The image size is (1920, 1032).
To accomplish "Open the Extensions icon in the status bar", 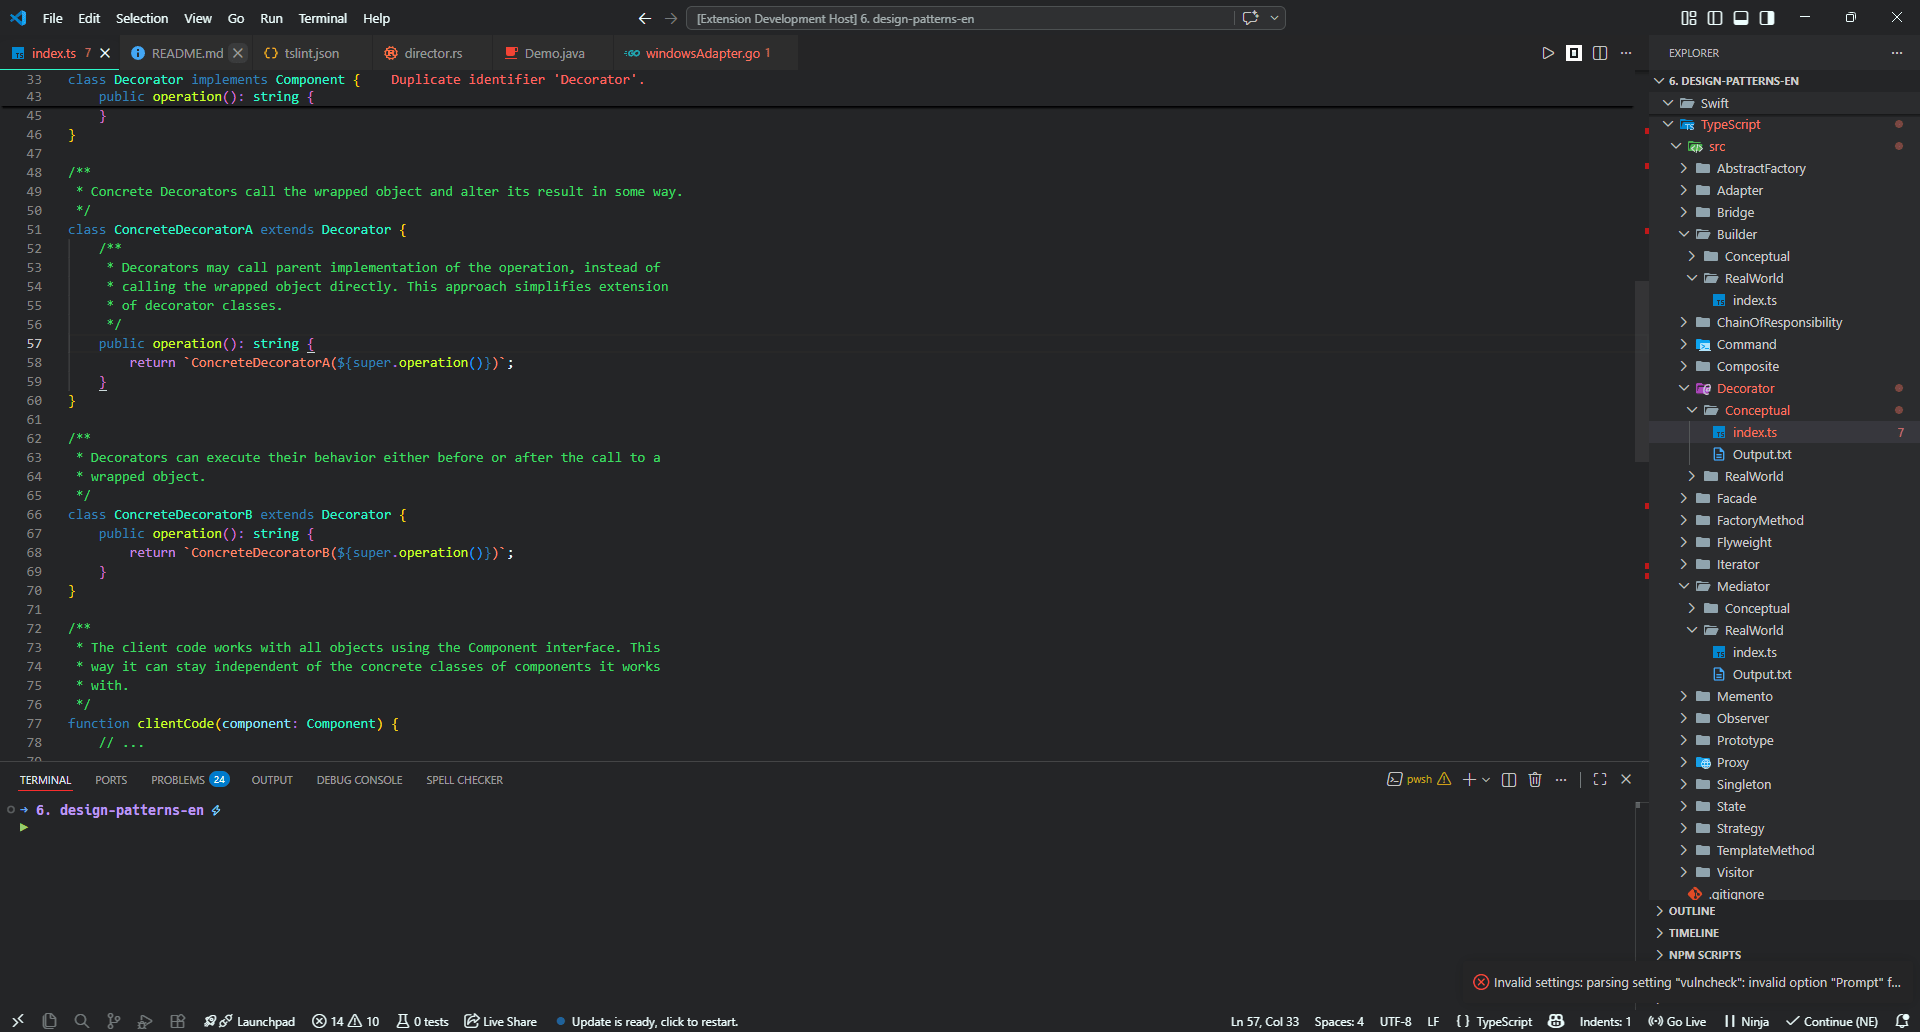I will coord(177,1021).
